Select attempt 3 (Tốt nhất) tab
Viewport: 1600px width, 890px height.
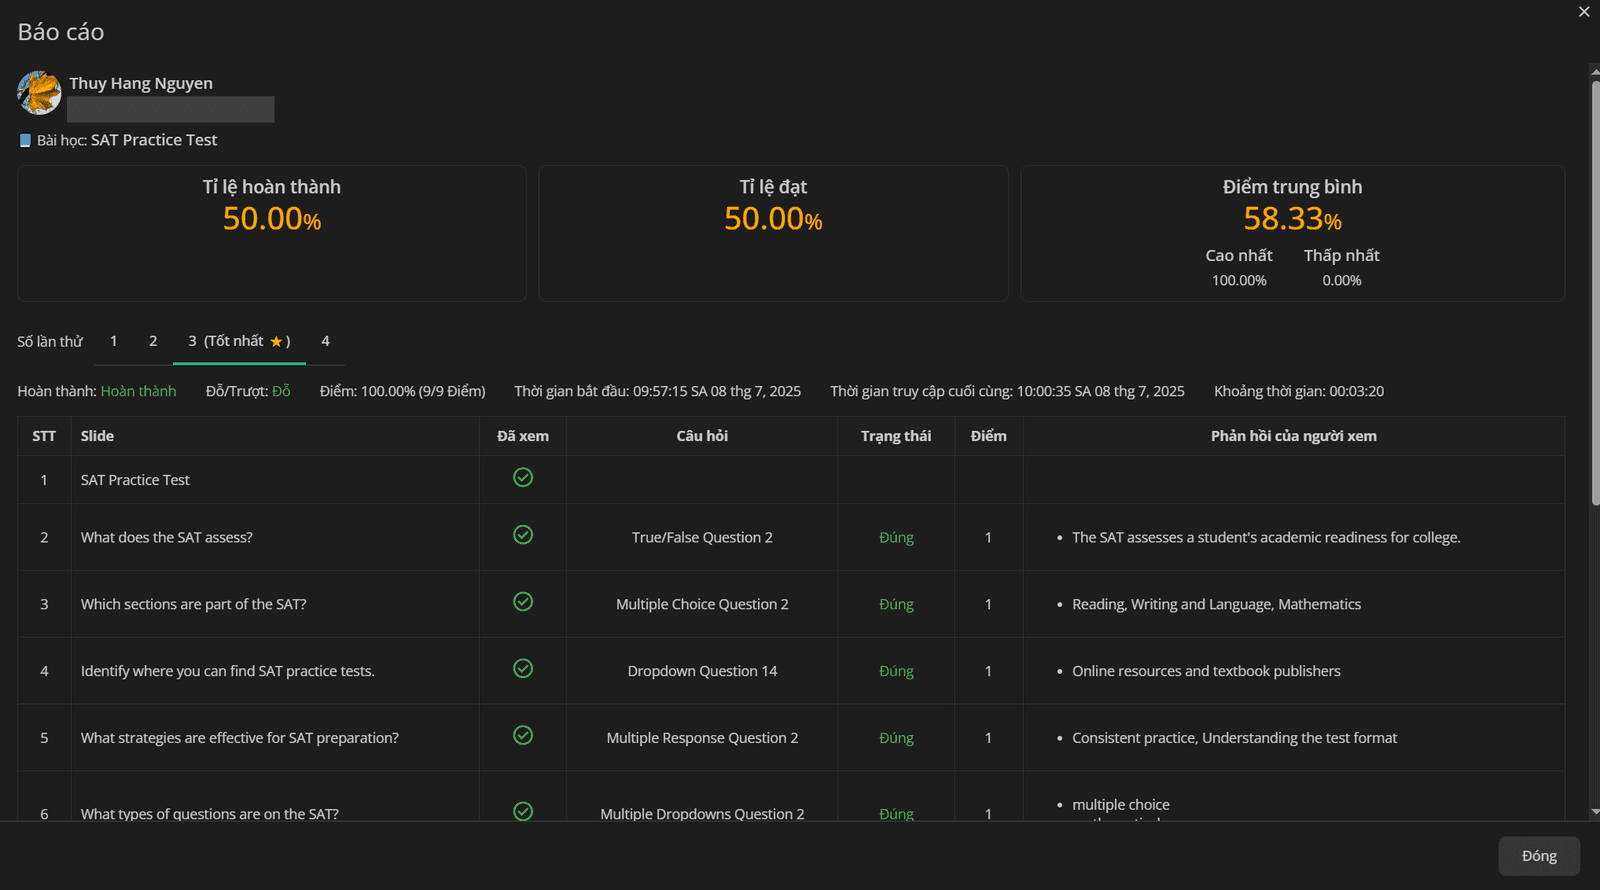239,341
